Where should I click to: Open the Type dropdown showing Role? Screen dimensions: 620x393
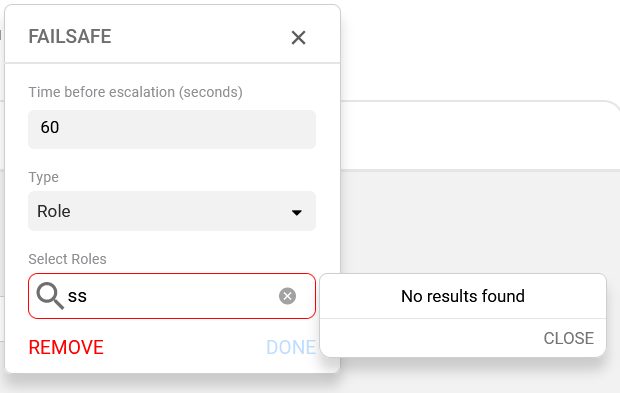172,211
